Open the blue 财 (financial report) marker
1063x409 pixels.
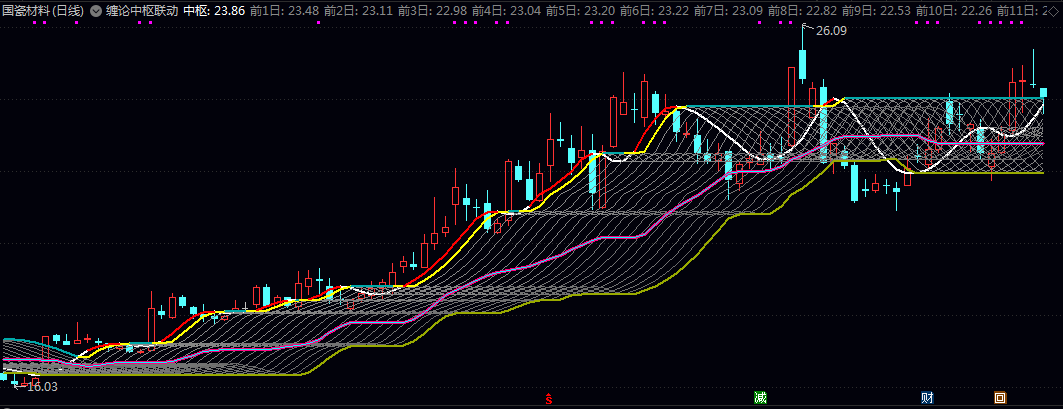point(927,397)
